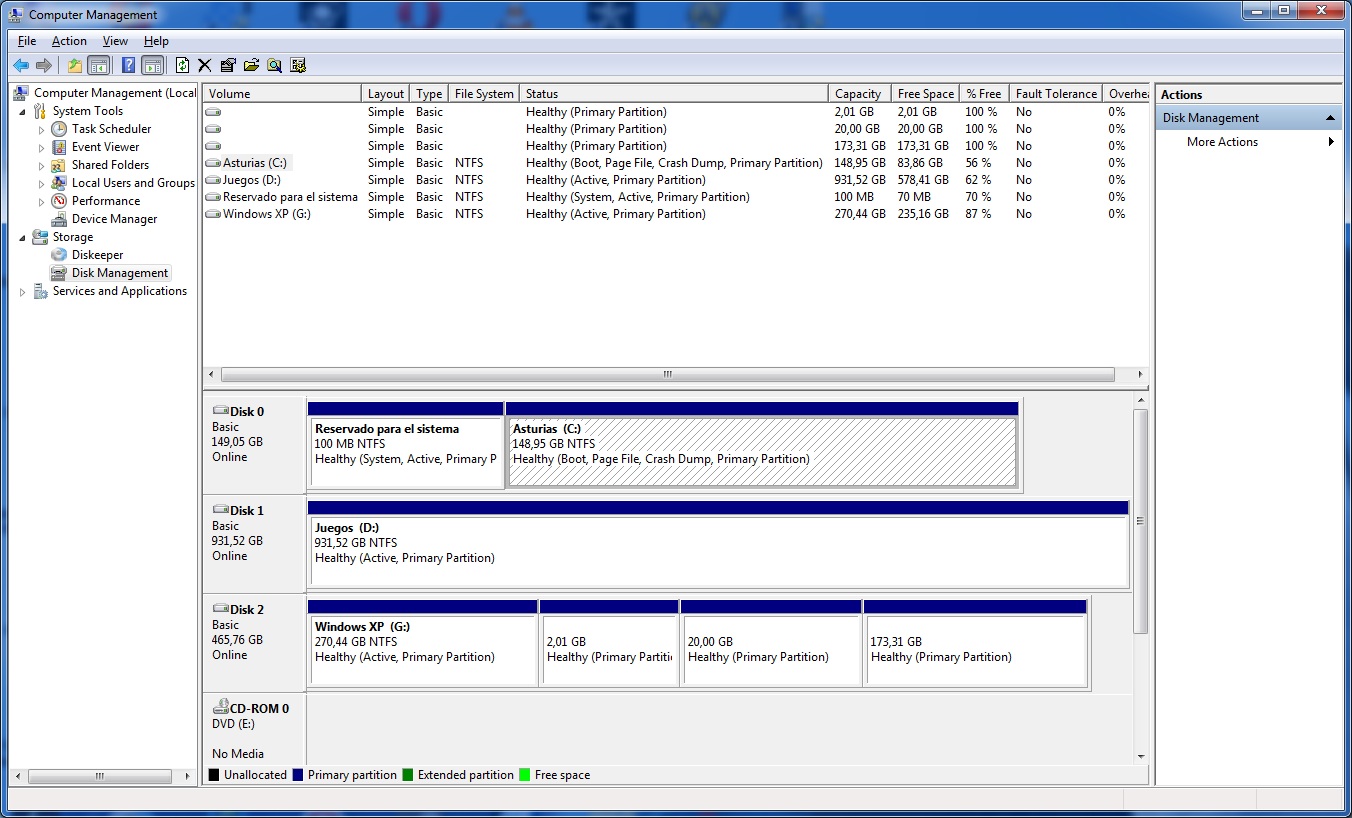Expand the Shared Folders node
The width and height of the screenshot is (1352, 818).
click(x=42, y=165)
